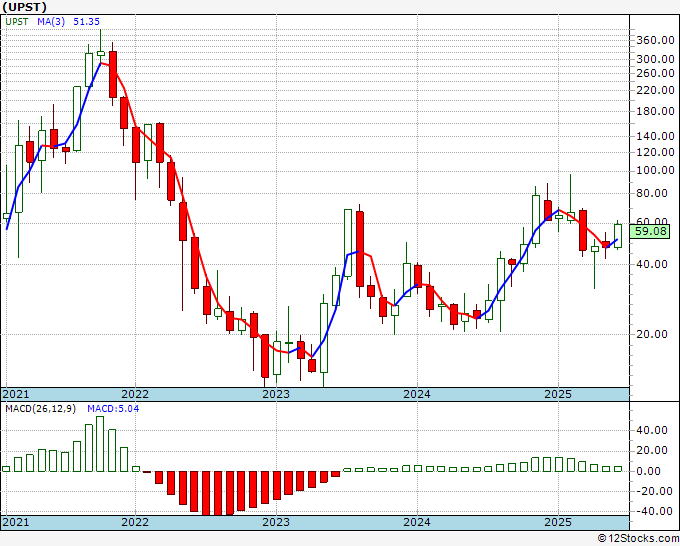Click the 2025 label on MACD axis
This screenshot has height=546, width=680.
click(558, 522)
